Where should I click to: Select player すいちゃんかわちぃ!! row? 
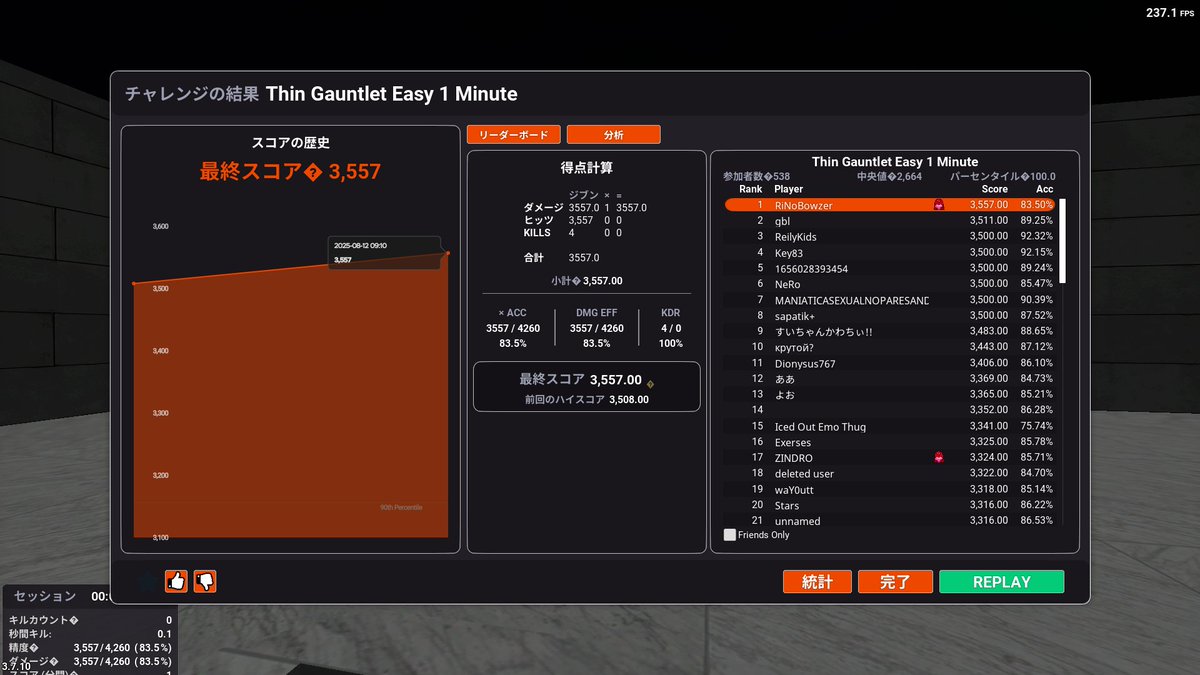point(890,332)
